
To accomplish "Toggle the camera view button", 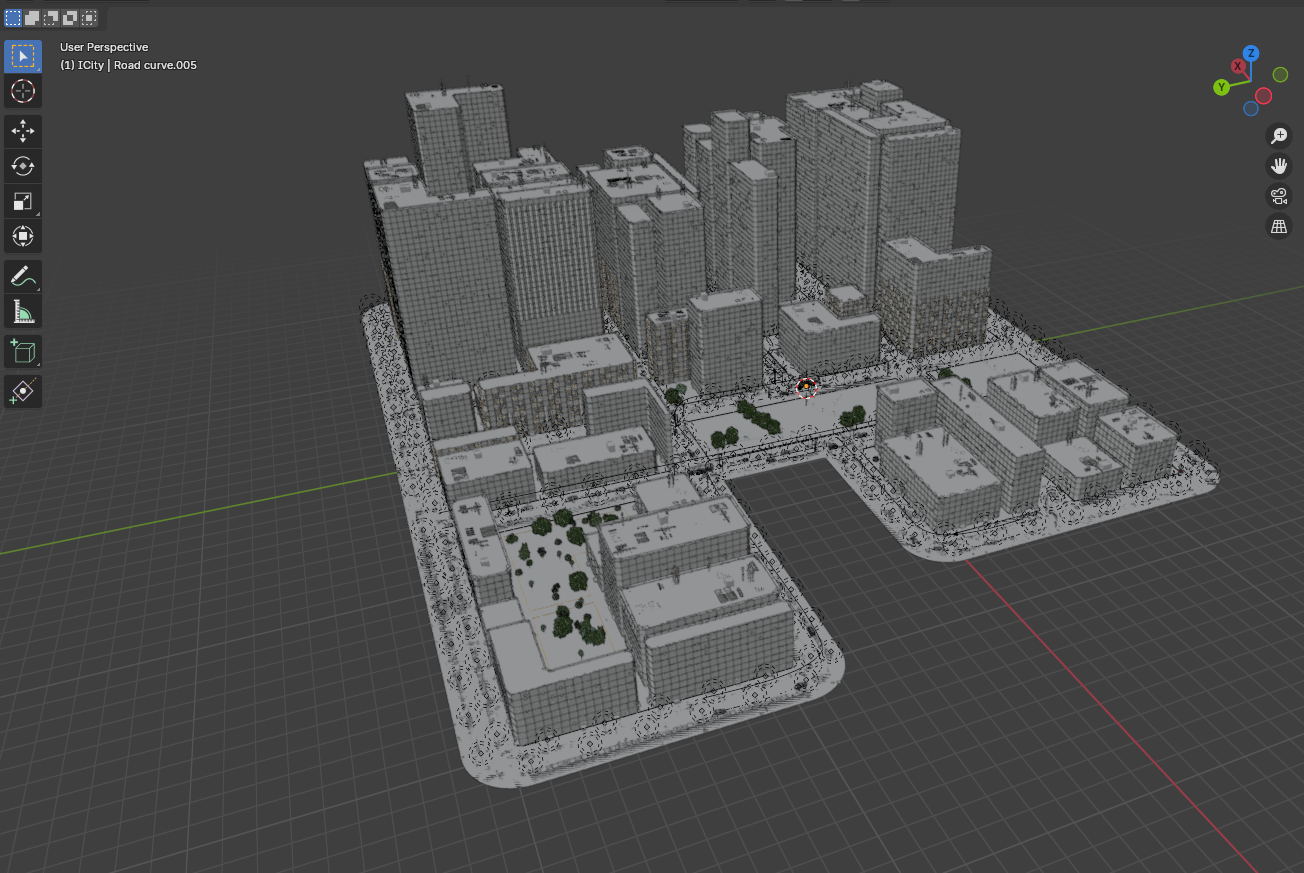I will point(1279,196).
